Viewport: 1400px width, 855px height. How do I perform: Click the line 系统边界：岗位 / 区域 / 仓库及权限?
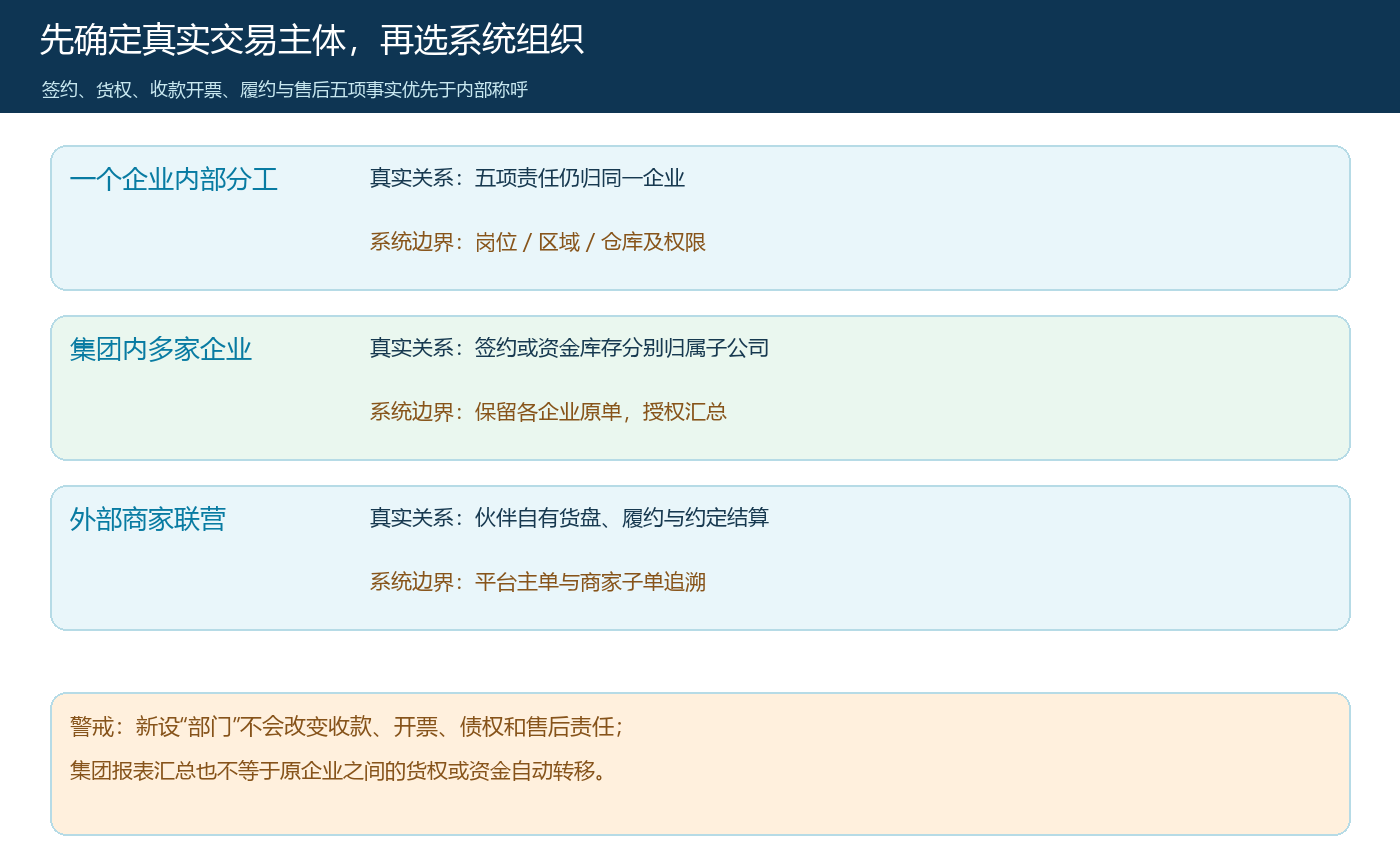pyautogui.click(x=538, y=243)
